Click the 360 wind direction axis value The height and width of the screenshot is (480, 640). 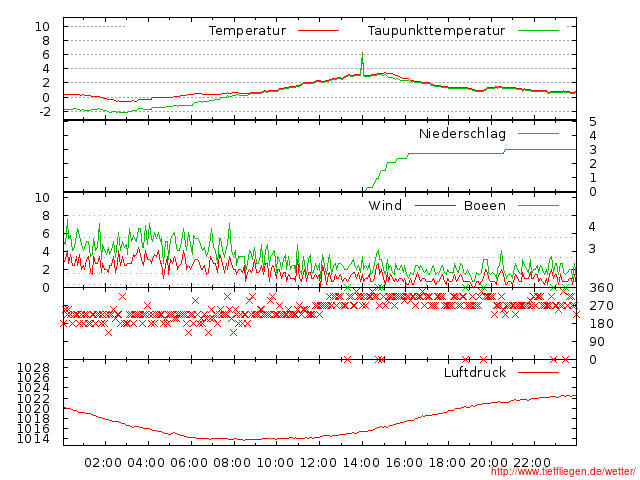pyautogui.click(x=601, y=288)
